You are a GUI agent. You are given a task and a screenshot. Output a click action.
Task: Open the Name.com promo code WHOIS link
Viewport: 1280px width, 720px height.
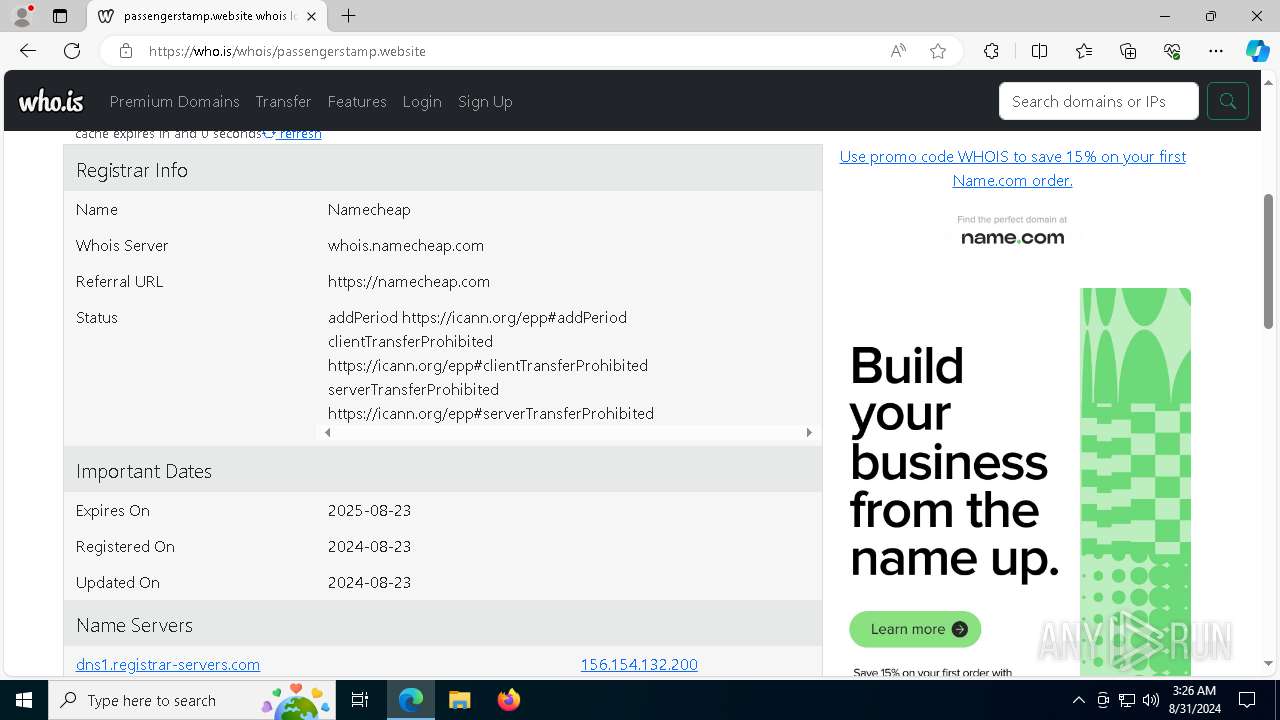(1012, 168)
